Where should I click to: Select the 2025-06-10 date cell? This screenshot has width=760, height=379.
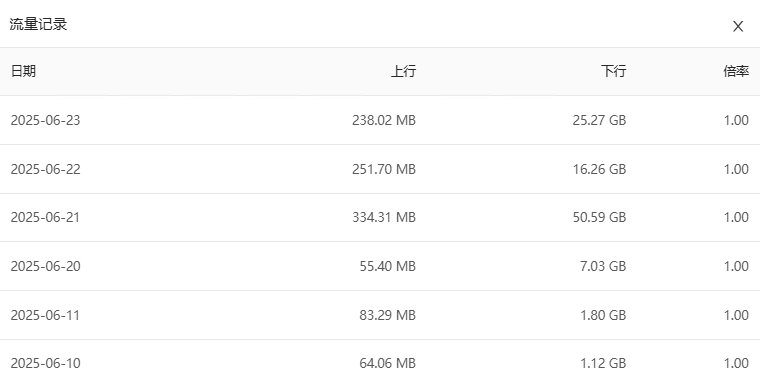tap(46, 363)
